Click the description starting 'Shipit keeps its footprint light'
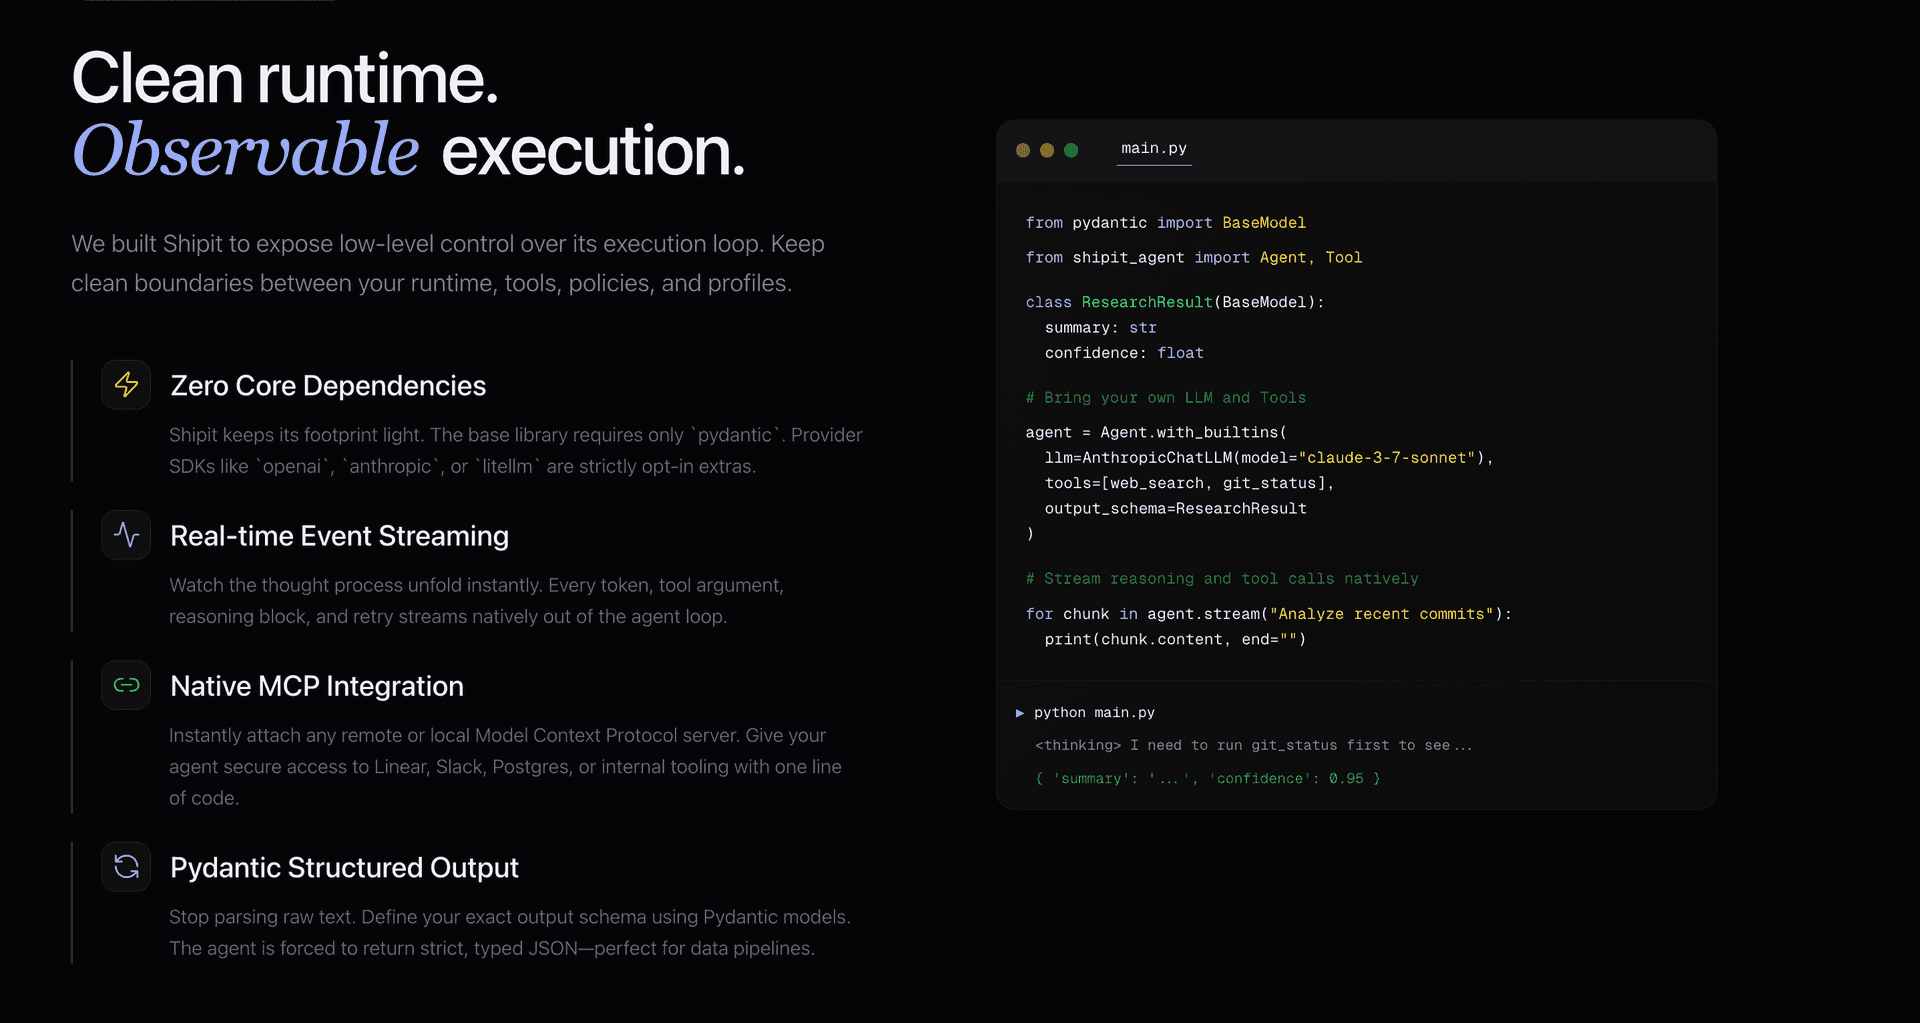Image resolution: width=1920 pixels, height=1023 pixels. (515, 451)
